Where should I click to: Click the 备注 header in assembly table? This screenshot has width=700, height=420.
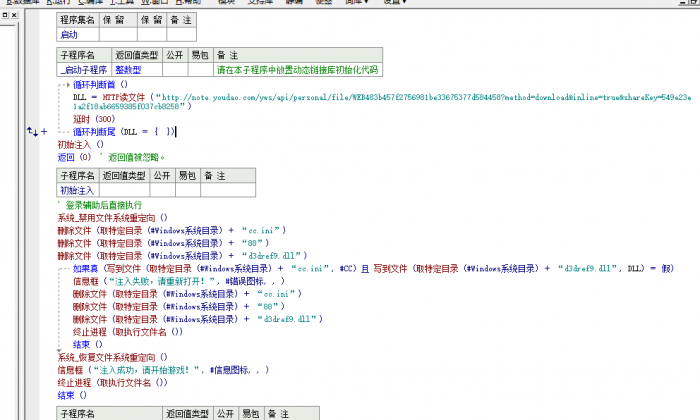click(x=181, y=20)
